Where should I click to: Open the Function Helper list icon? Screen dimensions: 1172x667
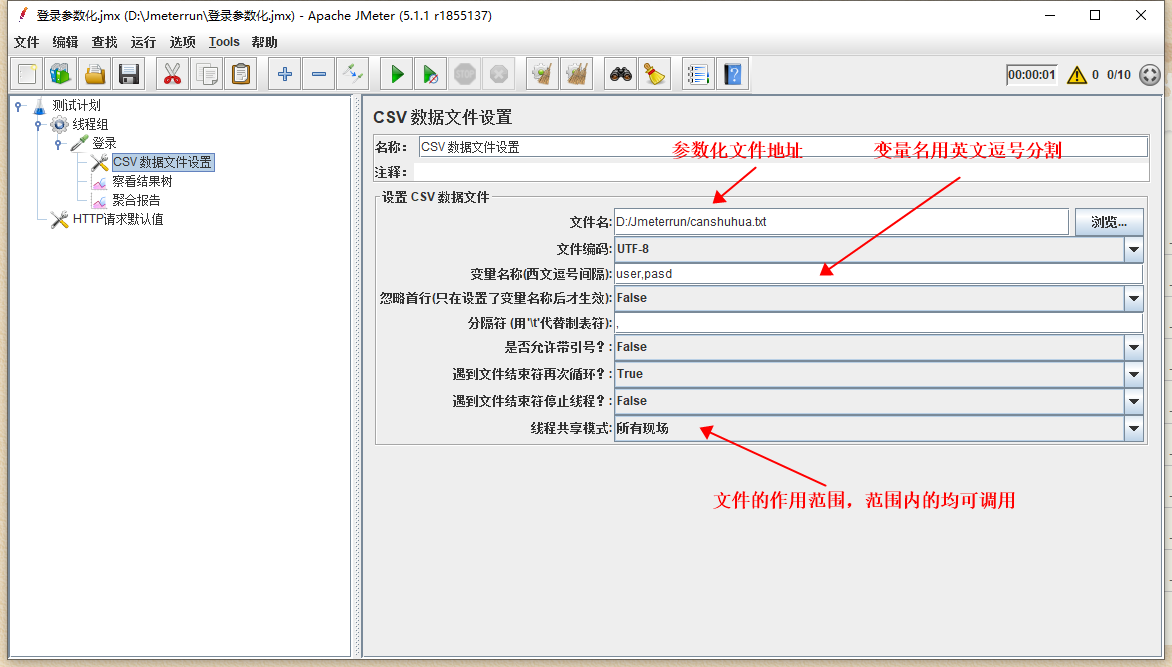[x=698, y=74]
